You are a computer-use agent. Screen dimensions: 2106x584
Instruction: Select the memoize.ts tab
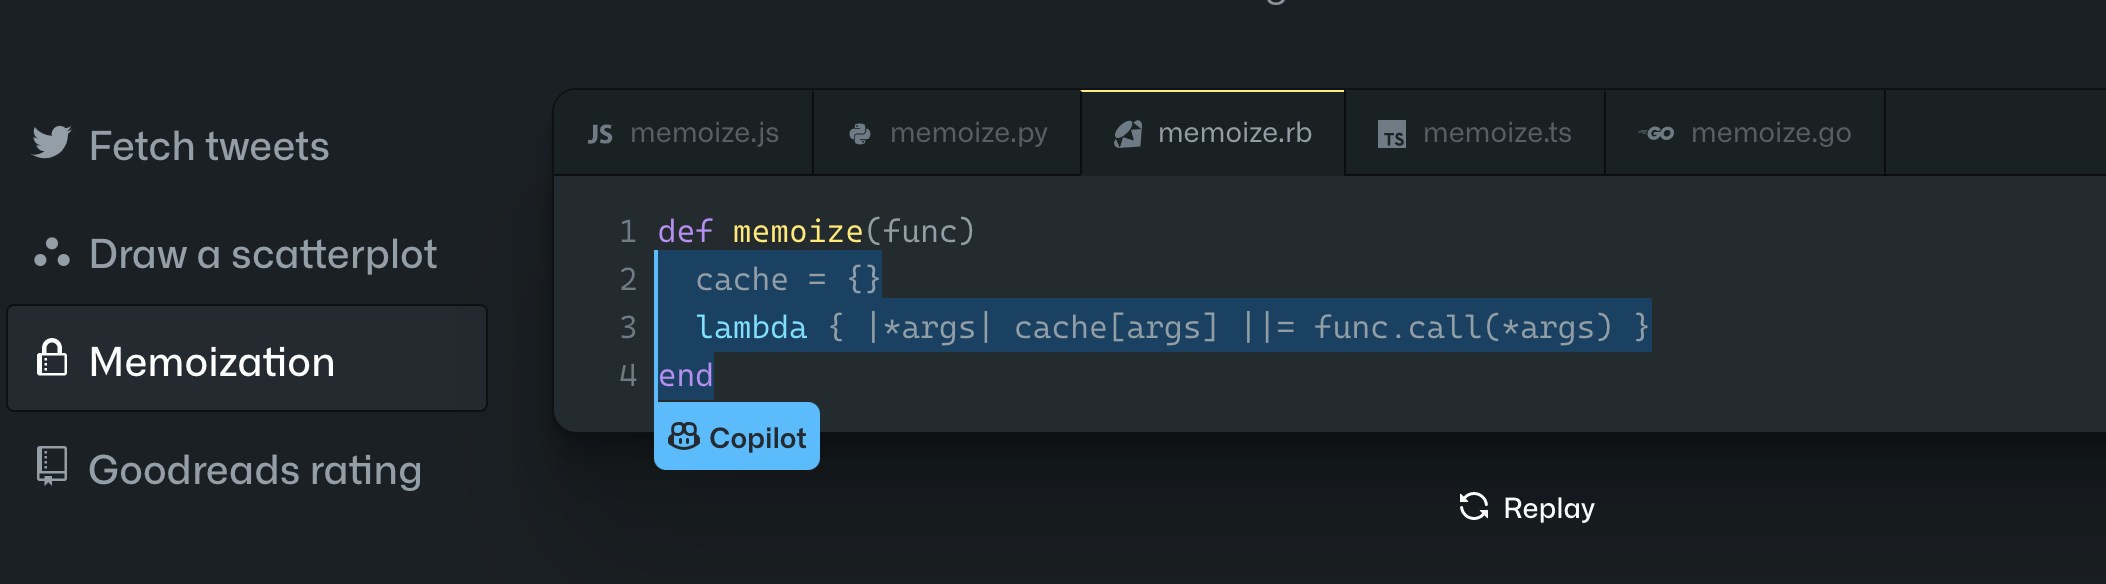click(x=1475, y=133)
